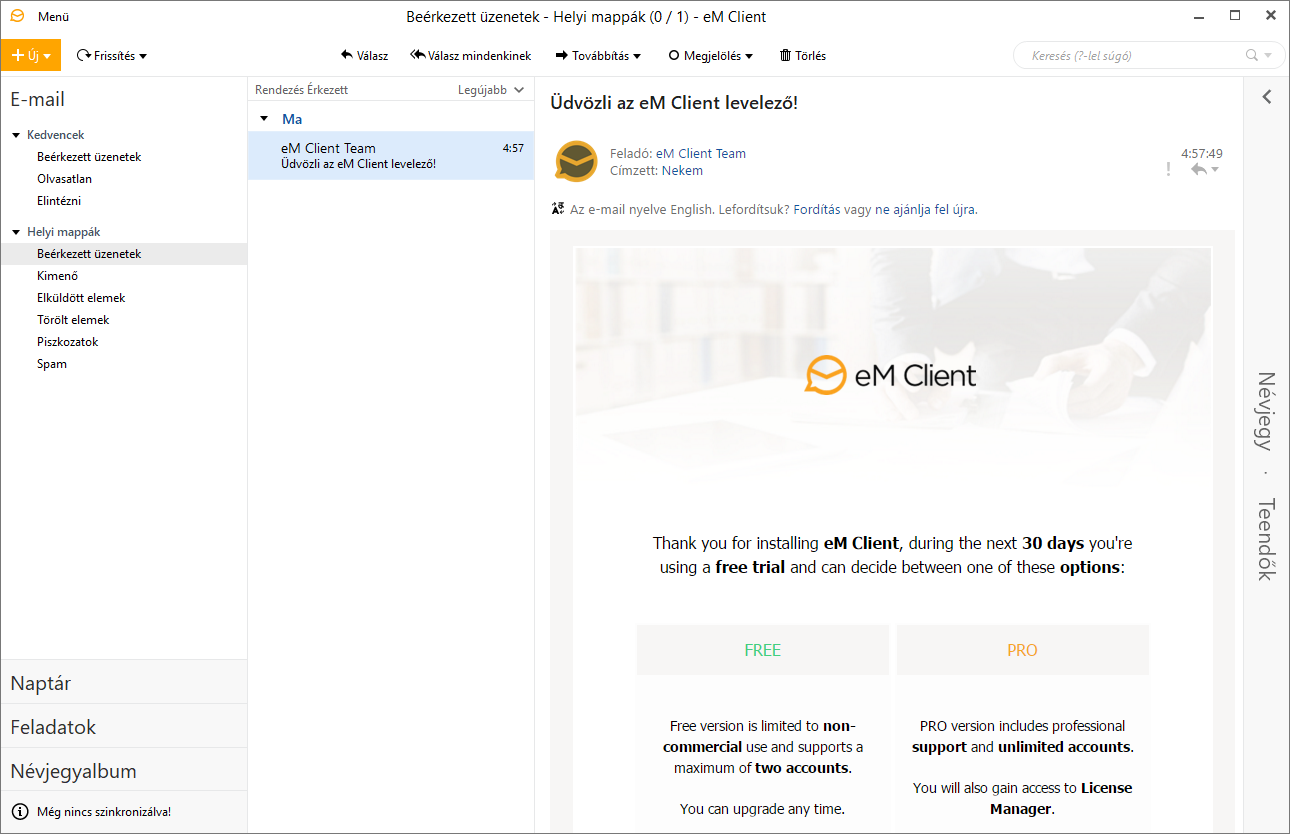Click the Válasz reply arrow icon
This screenshot has width=1290, height=834.
347,56
